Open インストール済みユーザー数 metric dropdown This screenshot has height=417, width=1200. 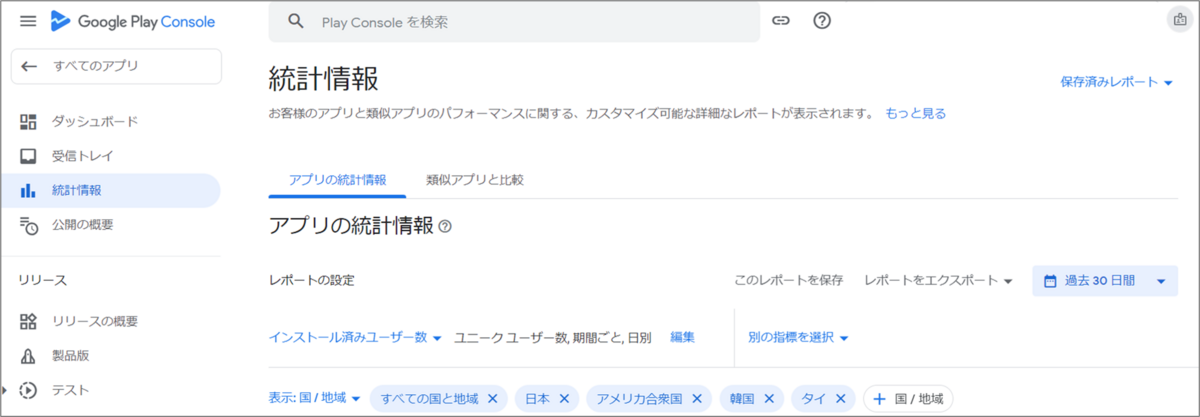pos(355,338)
